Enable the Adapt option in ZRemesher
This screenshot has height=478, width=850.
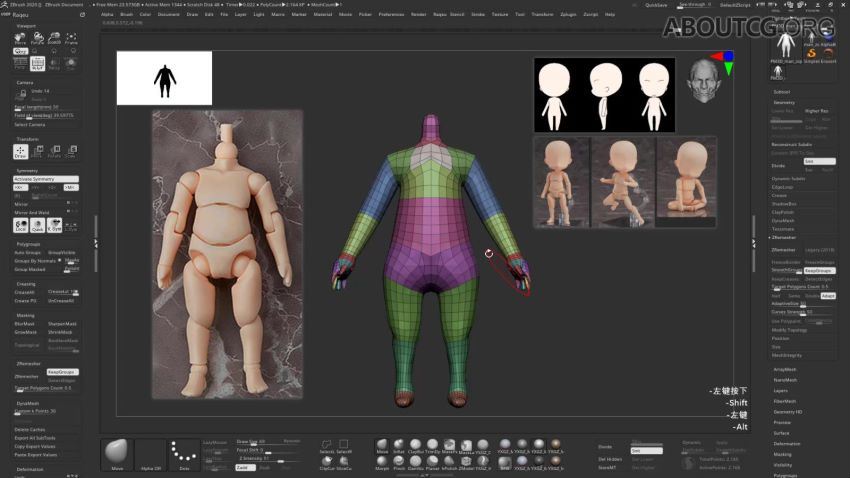click(x=827, y=296)
